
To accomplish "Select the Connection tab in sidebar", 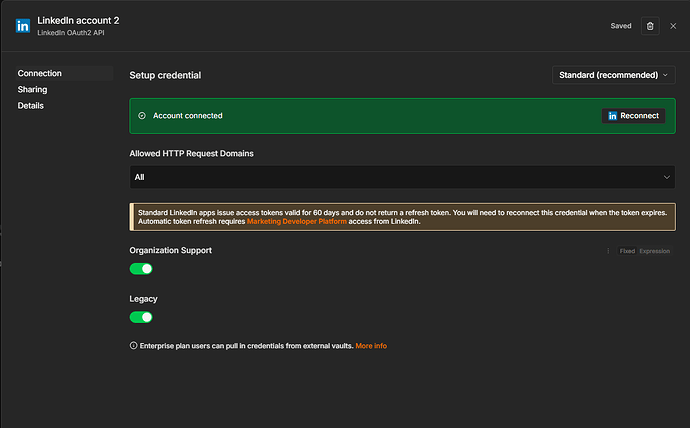I will point(40,73).
